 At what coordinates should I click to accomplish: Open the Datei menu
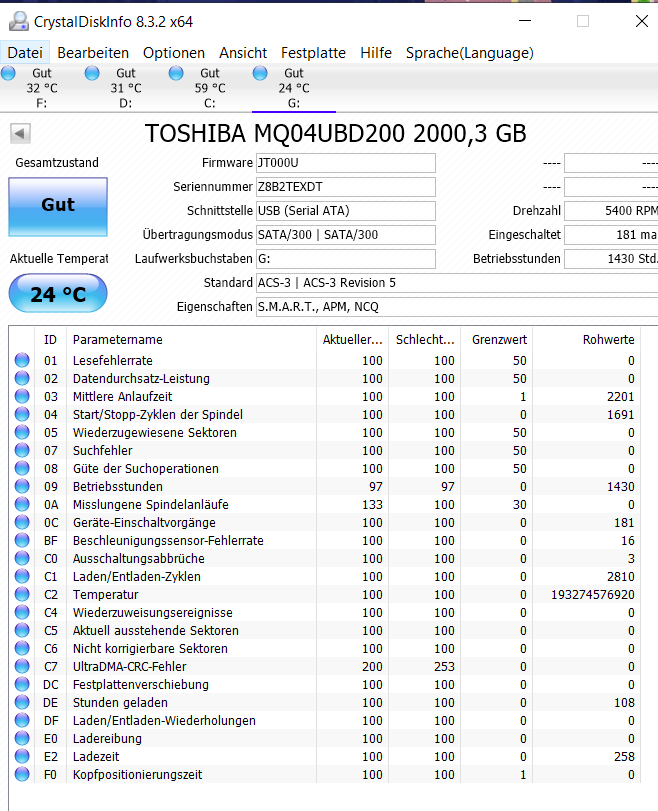point(25,53)
